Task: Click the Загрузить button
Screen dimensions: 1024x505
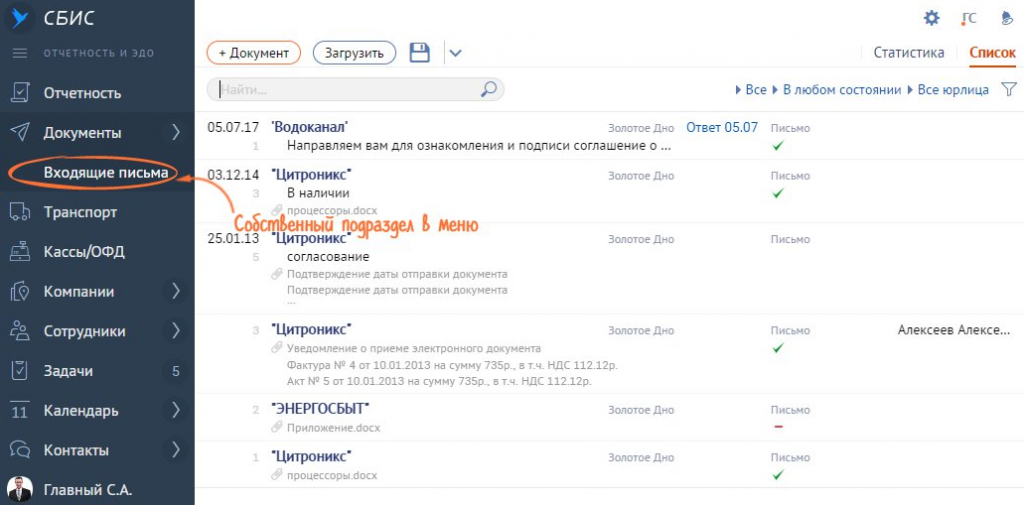Action: click(355, 53)
